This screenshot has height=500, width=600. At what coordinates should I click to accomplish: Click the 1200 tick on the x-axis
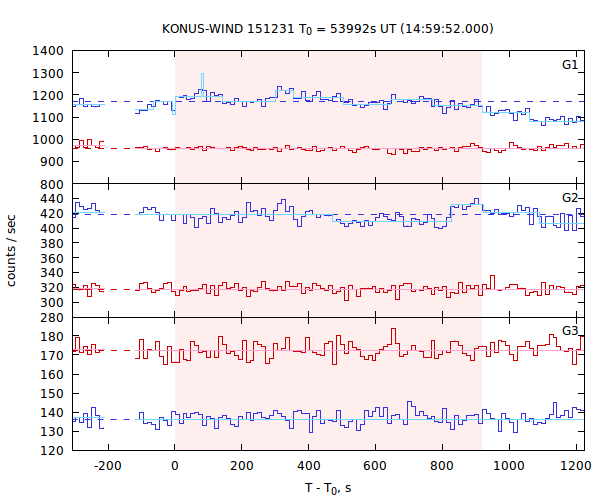click(x=576, y=466)
